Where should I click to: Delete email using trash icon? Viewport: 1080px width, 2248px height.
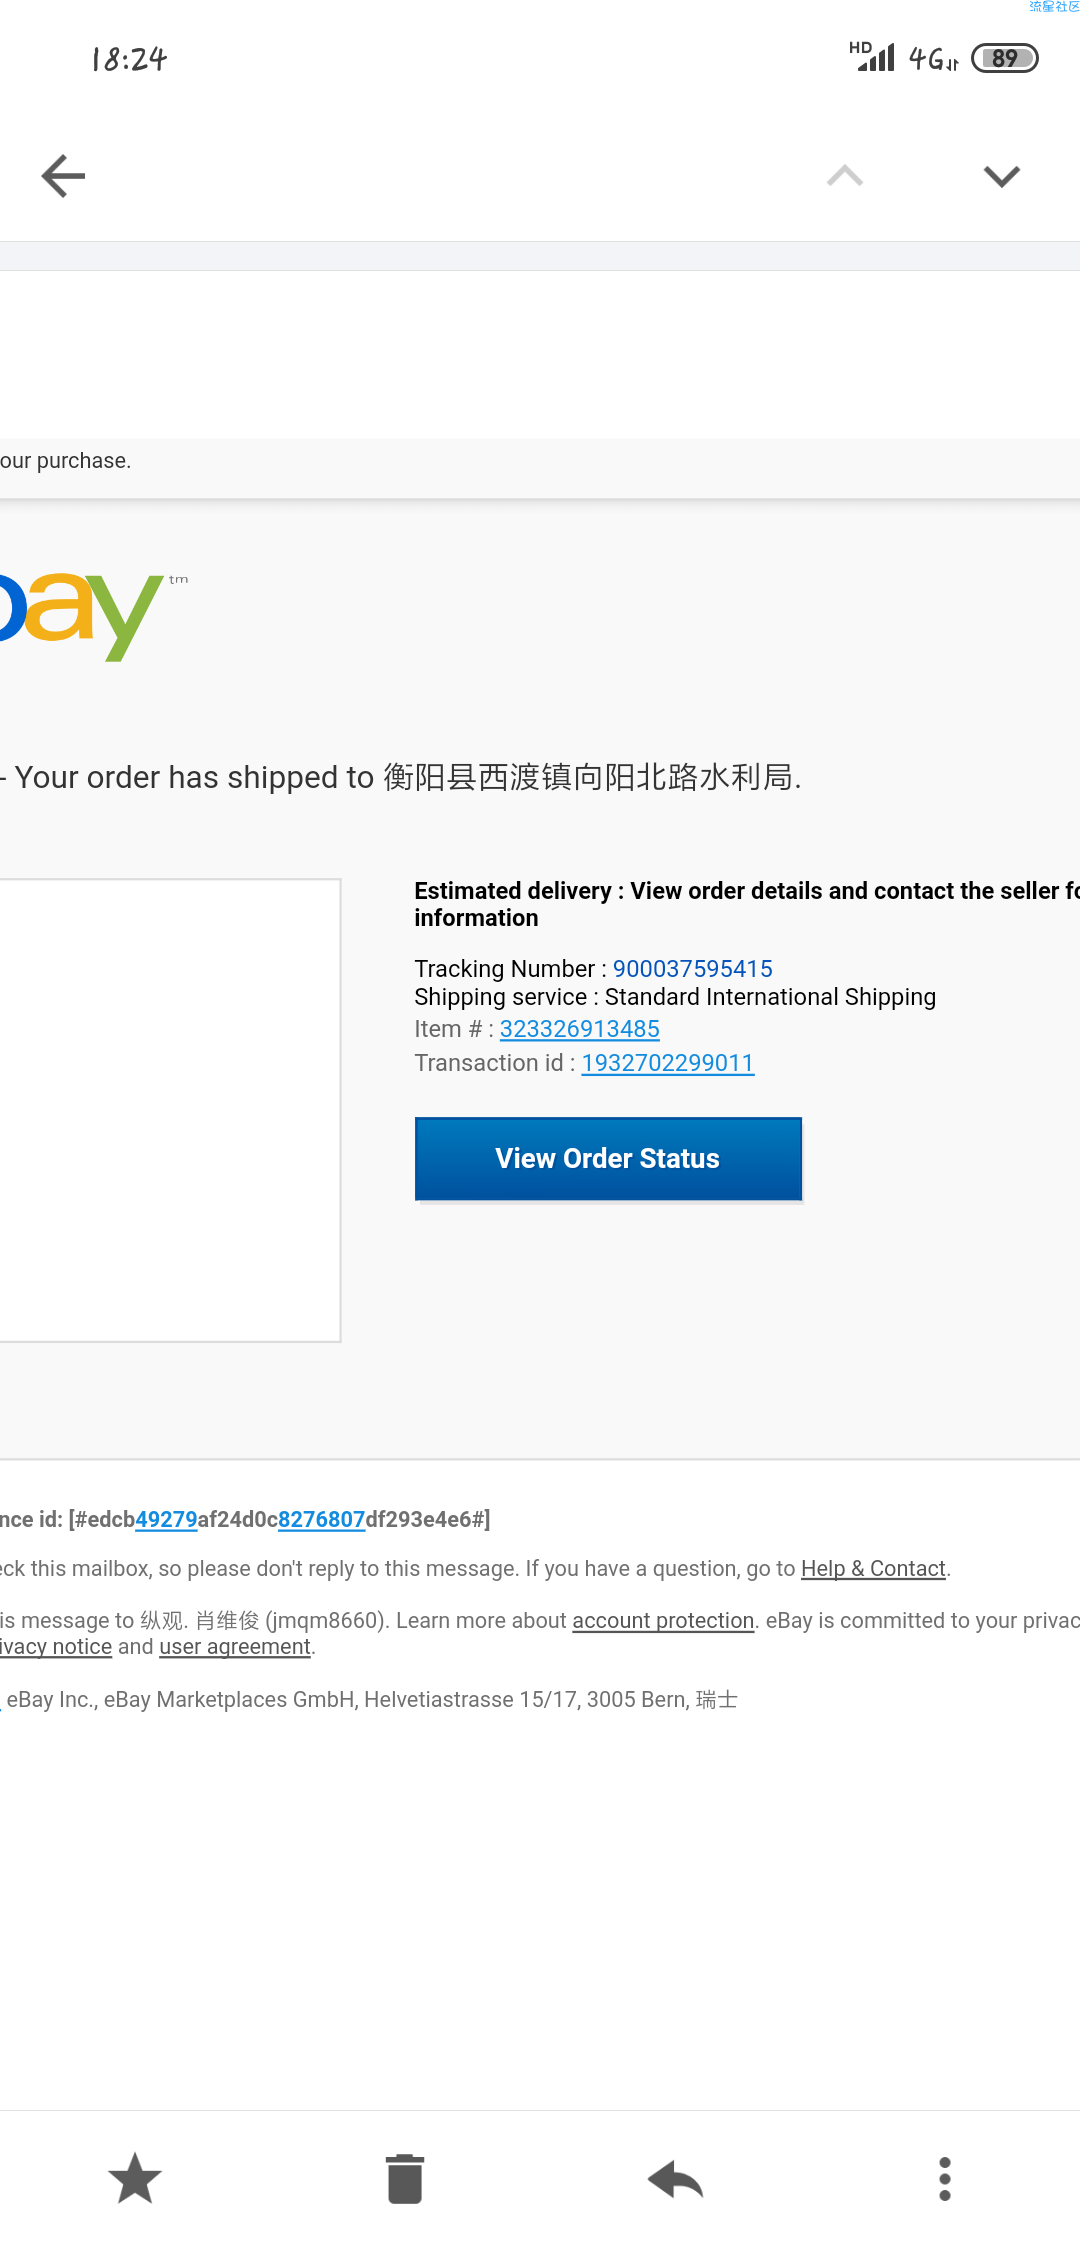[405, 2179]
